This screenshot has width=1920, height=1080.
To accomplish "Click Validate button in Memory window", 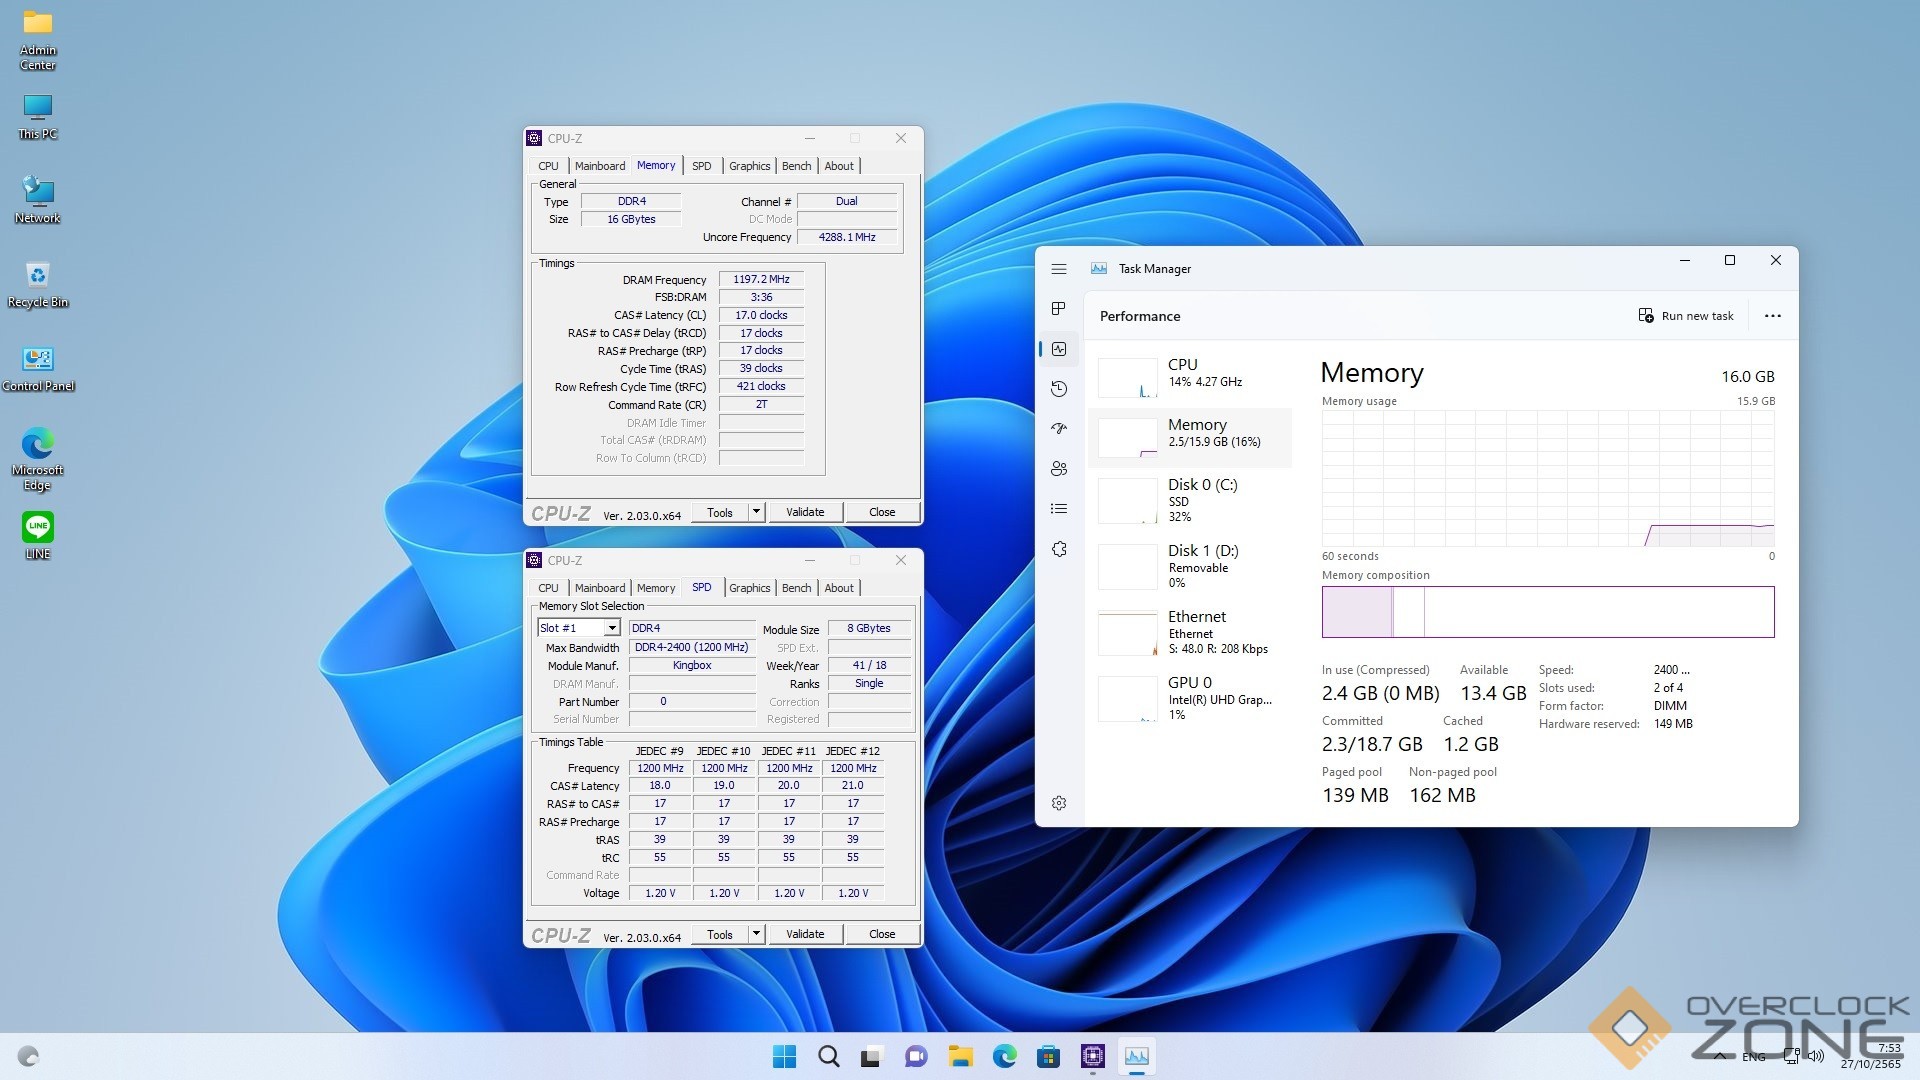I will (x=804, y=512).
